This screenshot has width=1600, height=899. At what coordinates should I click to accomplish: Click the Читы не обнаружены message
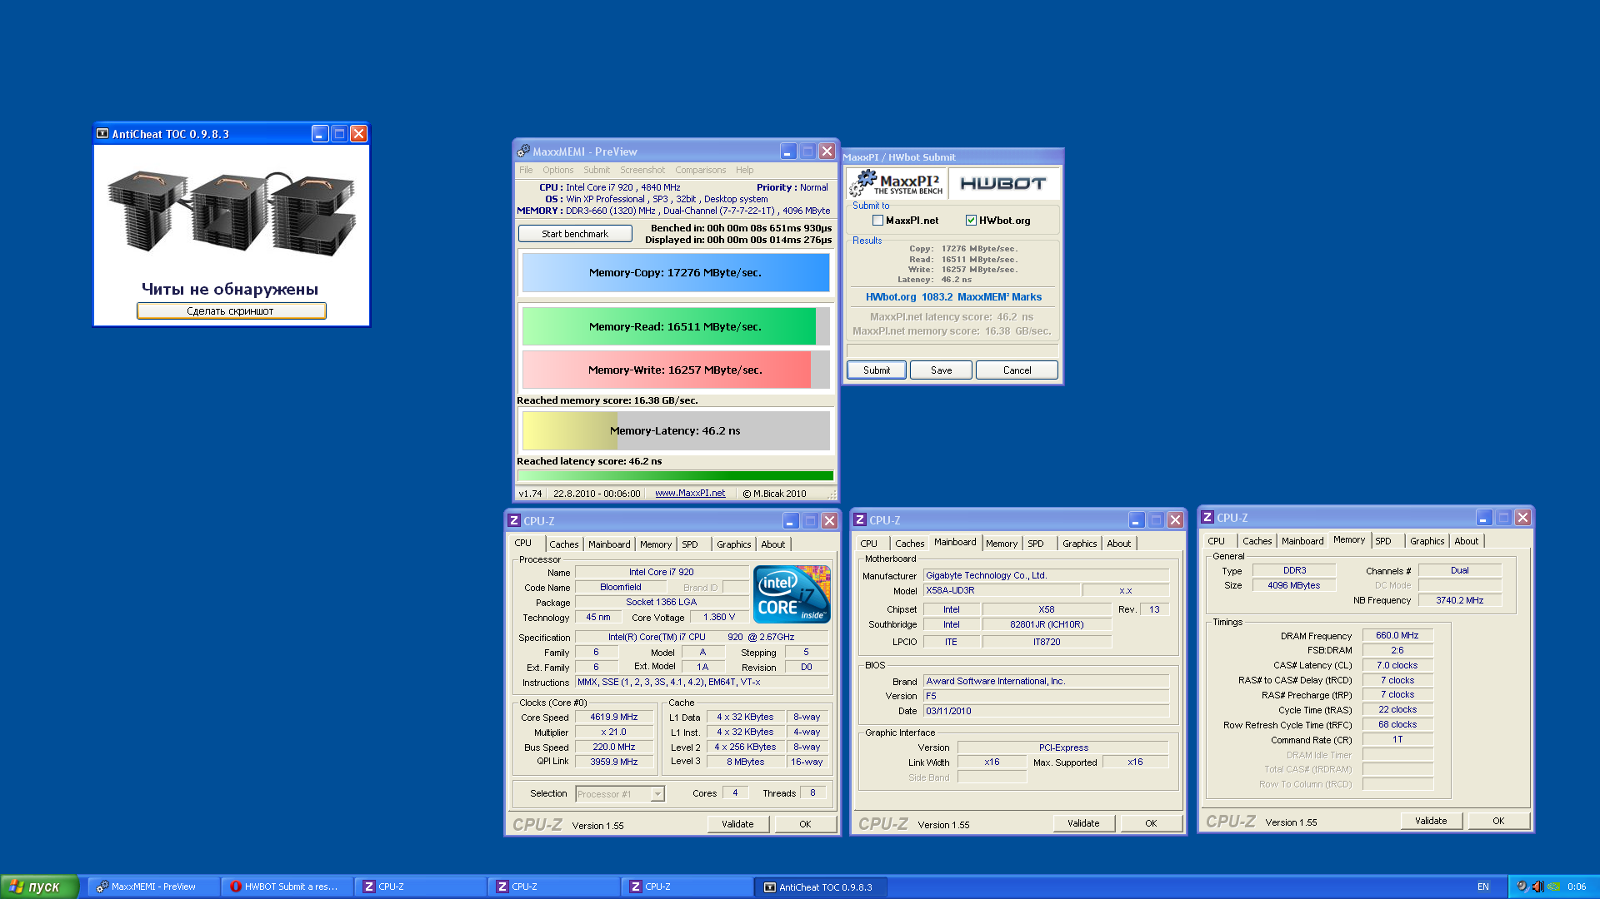pos(230,289)
